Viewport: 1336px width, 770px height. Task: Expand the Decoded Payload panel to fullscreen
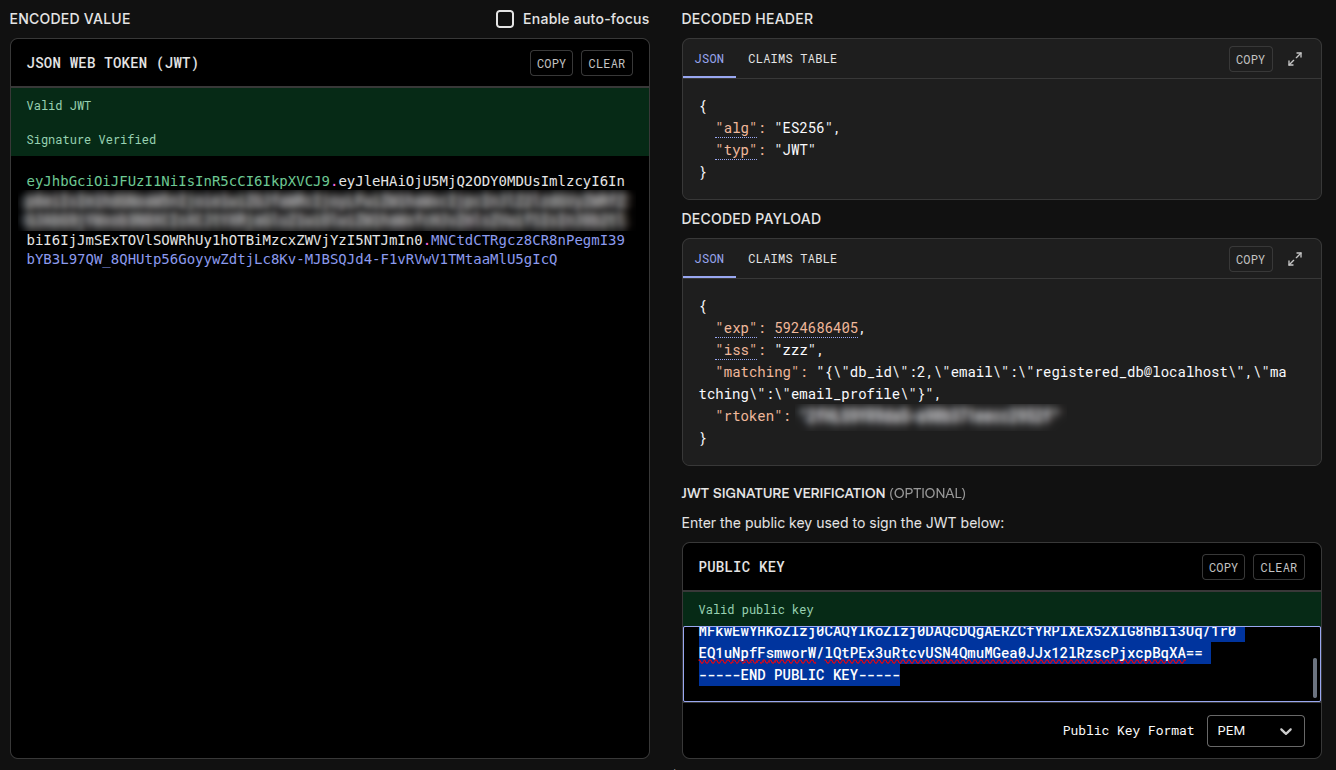[x=1295, y=259]
